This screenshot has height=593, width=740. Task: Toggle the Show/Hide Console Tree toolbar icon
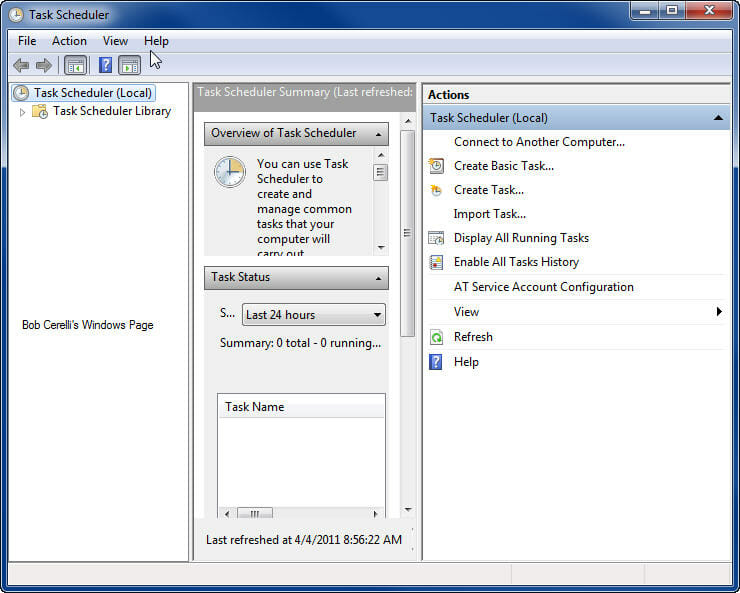[x=76, y=65]
